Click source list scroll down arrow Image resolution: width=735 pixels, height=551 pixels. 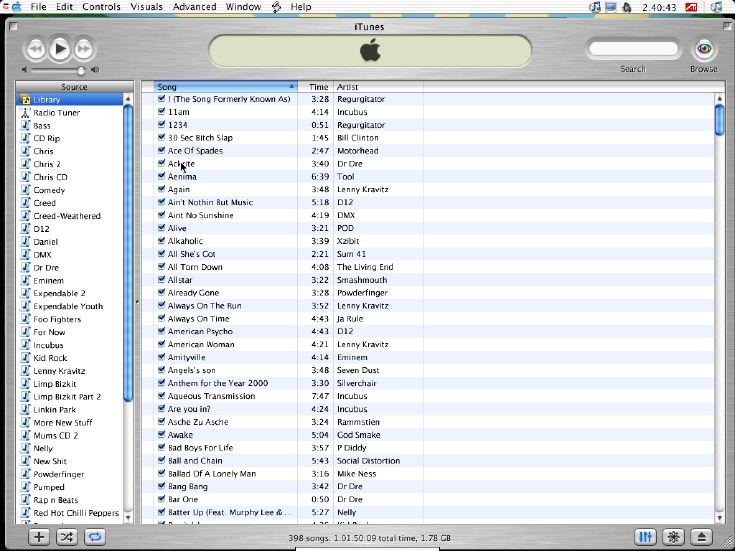(x=128, y=518)
